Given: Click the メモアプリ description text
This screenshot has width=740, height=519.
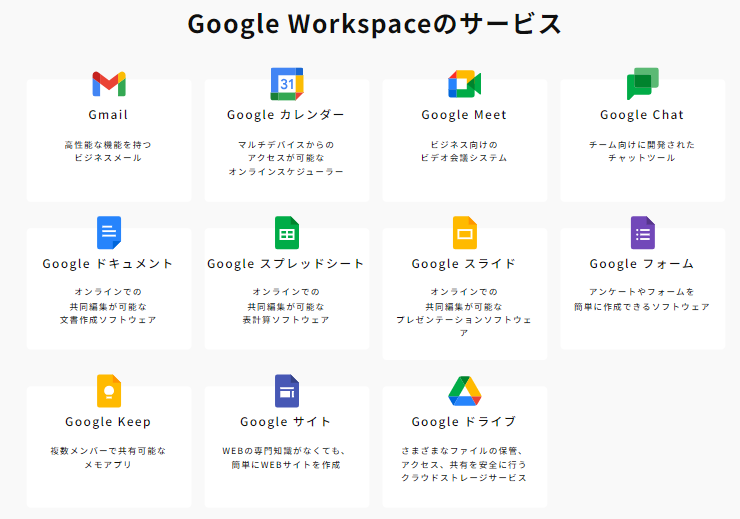Looking at the screenshot, I should [x=108, y=465].
